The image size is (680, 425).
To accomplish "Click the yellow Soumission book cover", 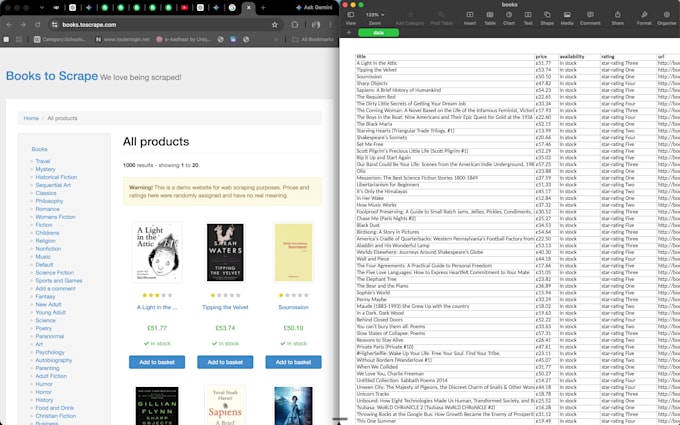I will [293, 252].
